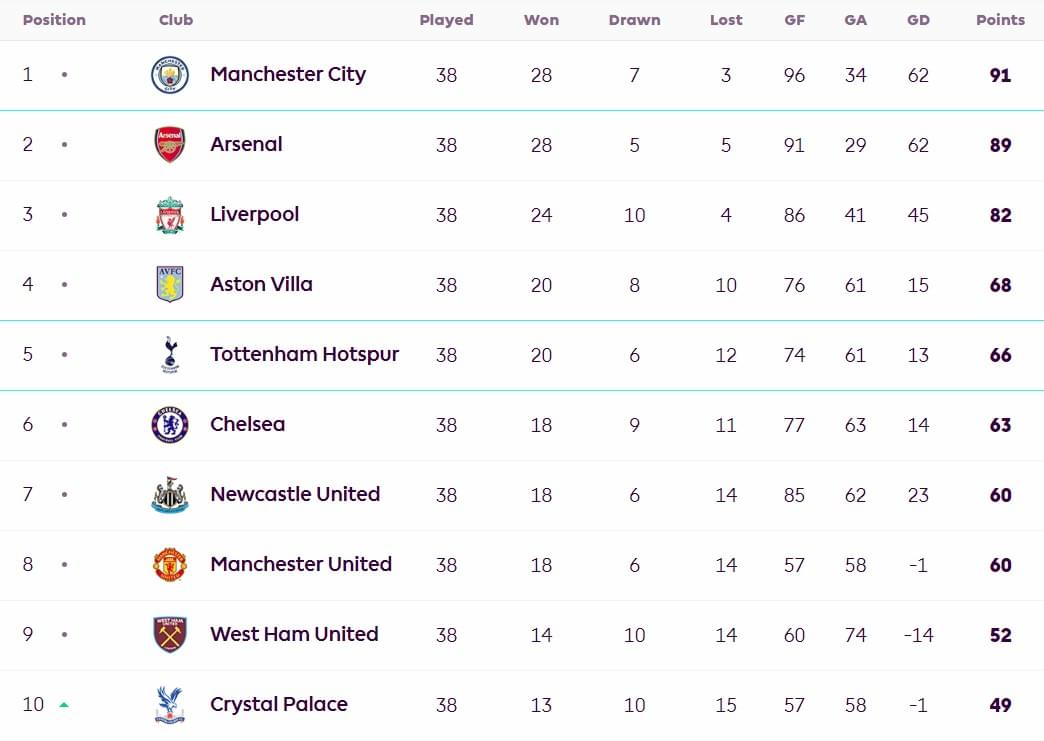Screen dimensions: 1044x741
Task: Click the Tottenham Hotspur cockerel crest
Action: (x=170, y=354)
